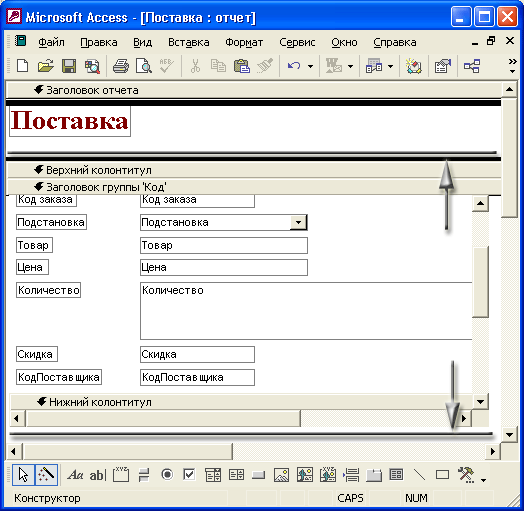Screen dimensions: 524x511
Task: Select the Line tool in toolbox
Action: pos(419,475)
